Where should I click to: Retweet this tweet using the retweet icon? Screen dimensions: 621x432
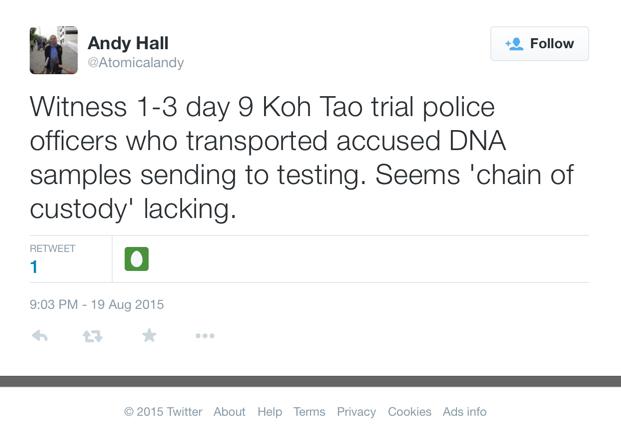tap(93, 336)
